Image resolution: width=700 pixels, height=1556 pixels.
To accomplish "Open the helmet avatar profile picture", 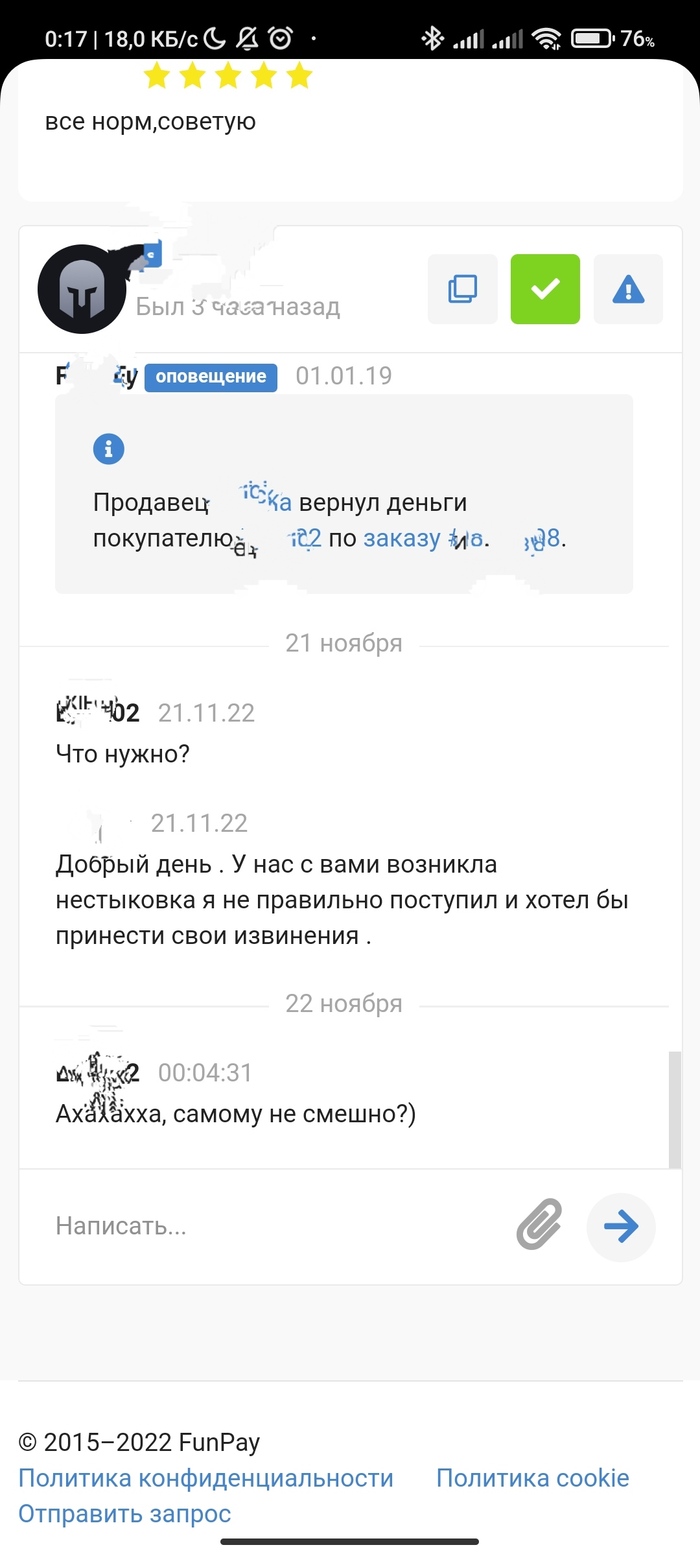I will pos(82,290).
